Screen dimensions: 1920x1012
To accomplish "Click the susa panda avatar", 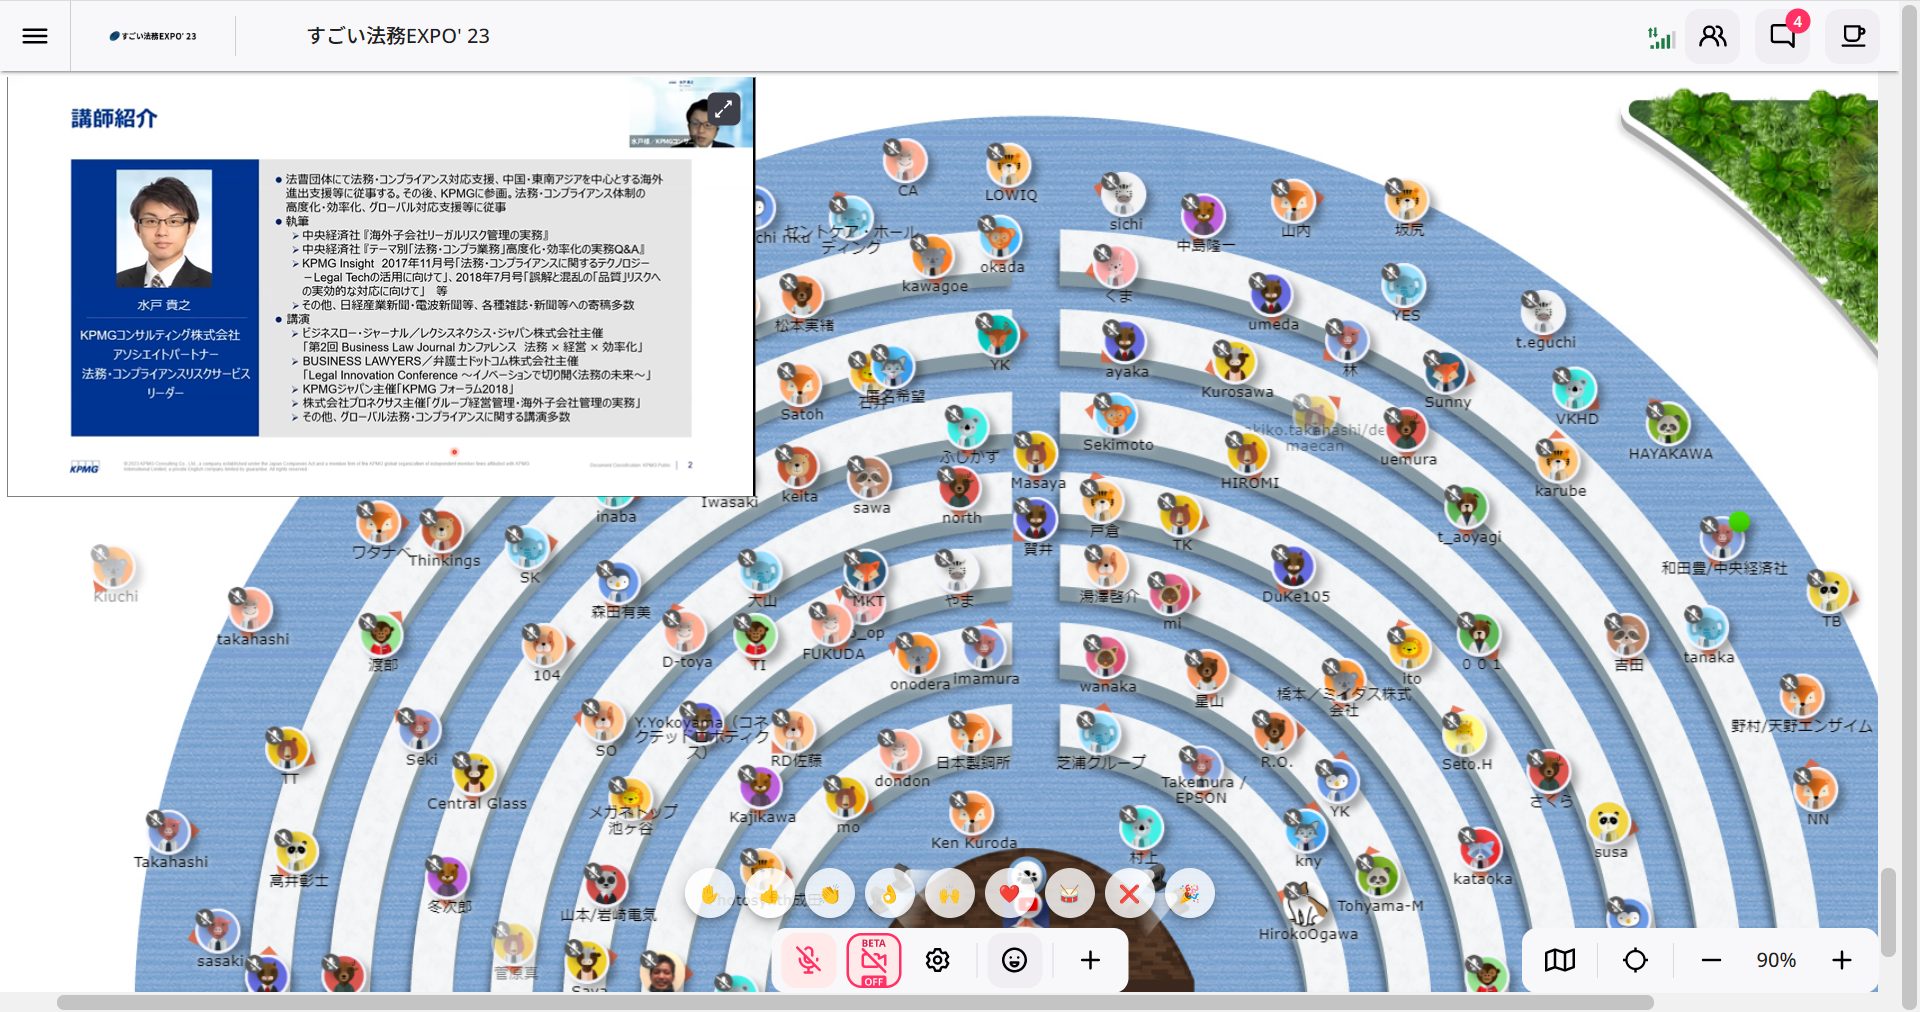I will tap(1609, 823).
